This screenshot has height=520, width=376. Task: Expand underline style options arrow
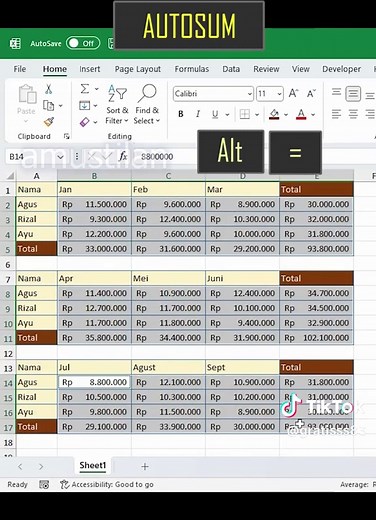[227, 115]
